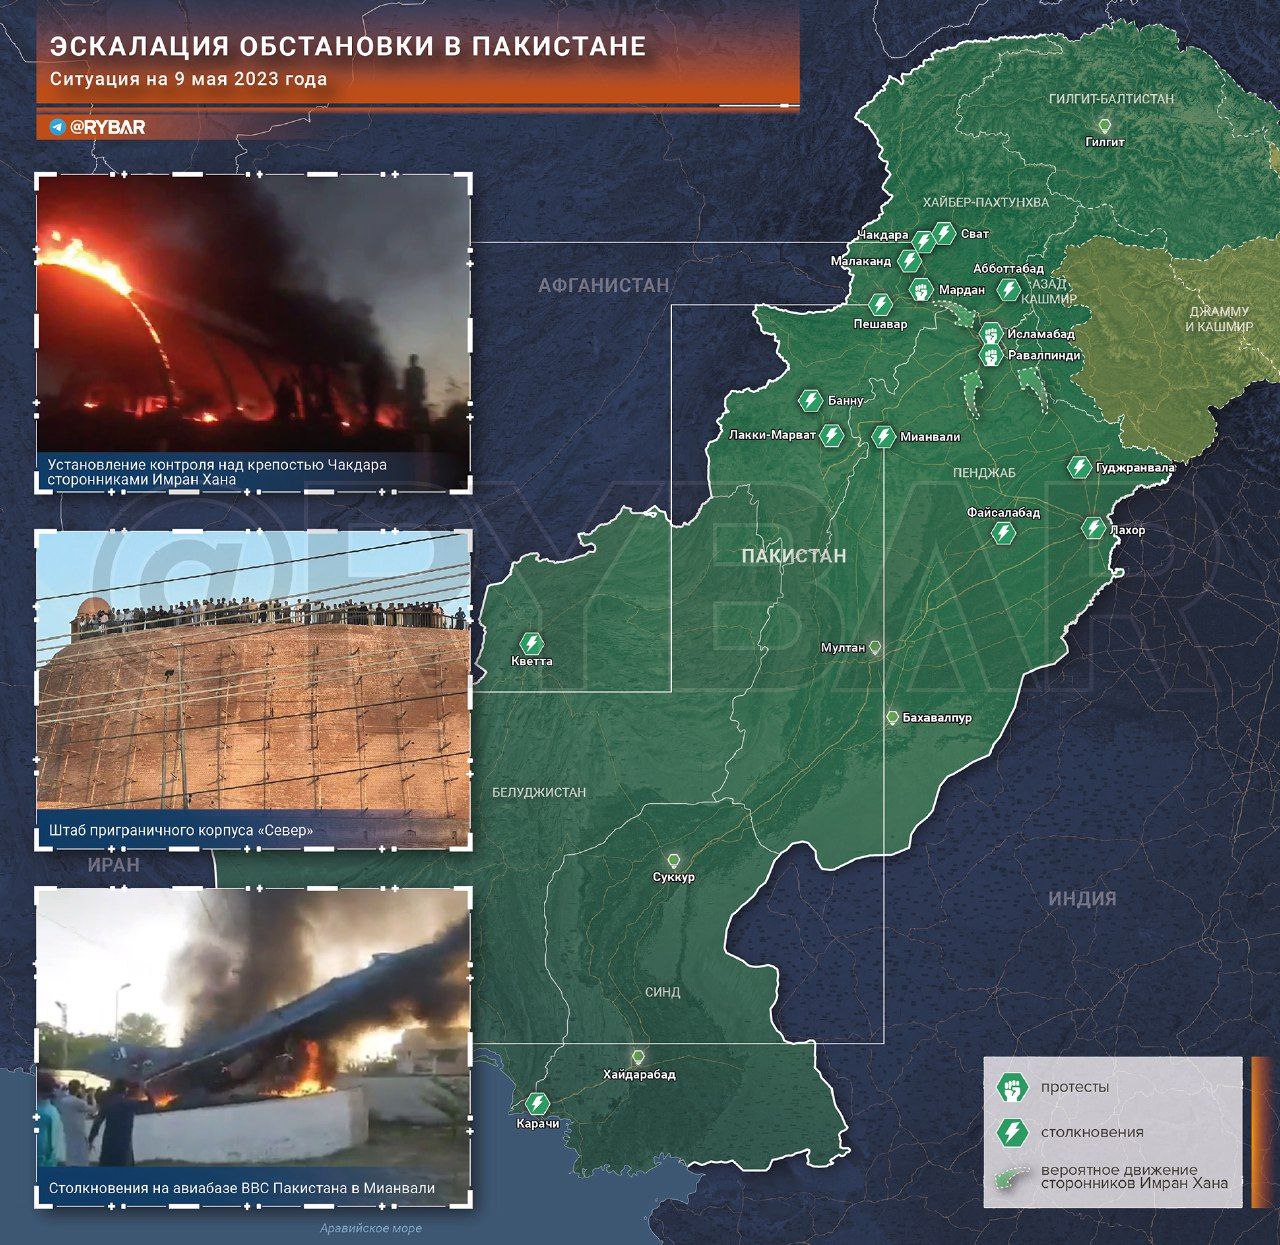Screen dimensions: 1280x1245
Task: Select the lightning icon at Karachi
Action: point(538,1103)
